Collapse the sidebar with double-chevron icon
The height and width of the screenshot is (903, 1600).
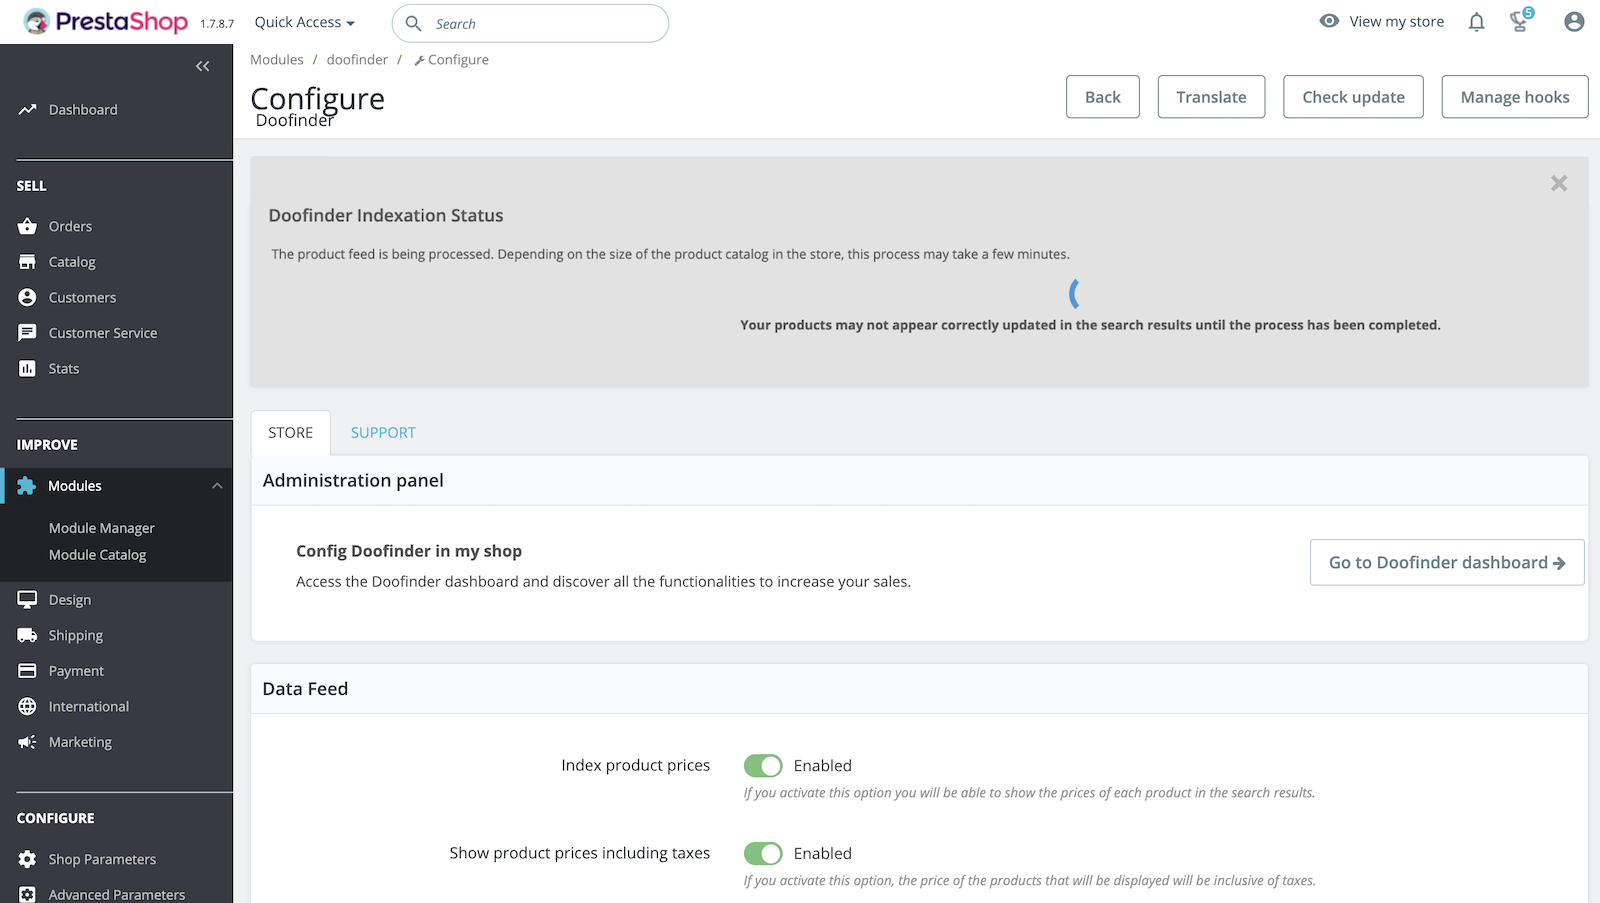(203, 66)
